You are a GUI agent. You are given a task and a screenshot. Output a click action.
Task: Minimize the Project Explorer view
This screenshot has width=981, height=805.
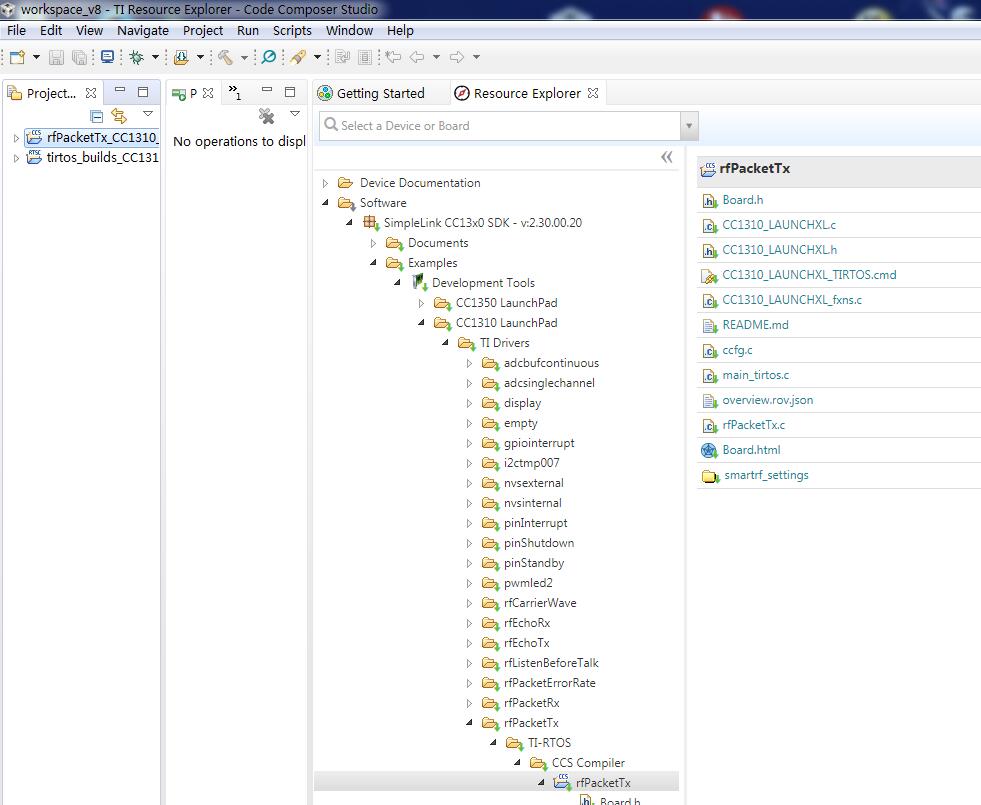[120, 91]
